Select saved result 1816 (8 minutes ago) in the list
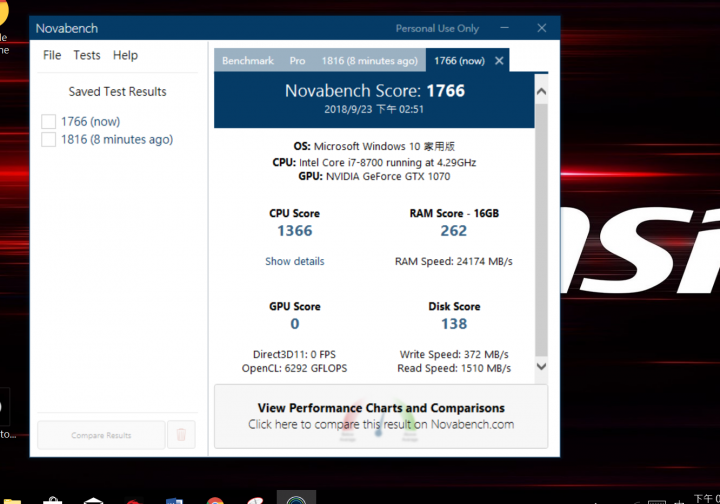 117,139
